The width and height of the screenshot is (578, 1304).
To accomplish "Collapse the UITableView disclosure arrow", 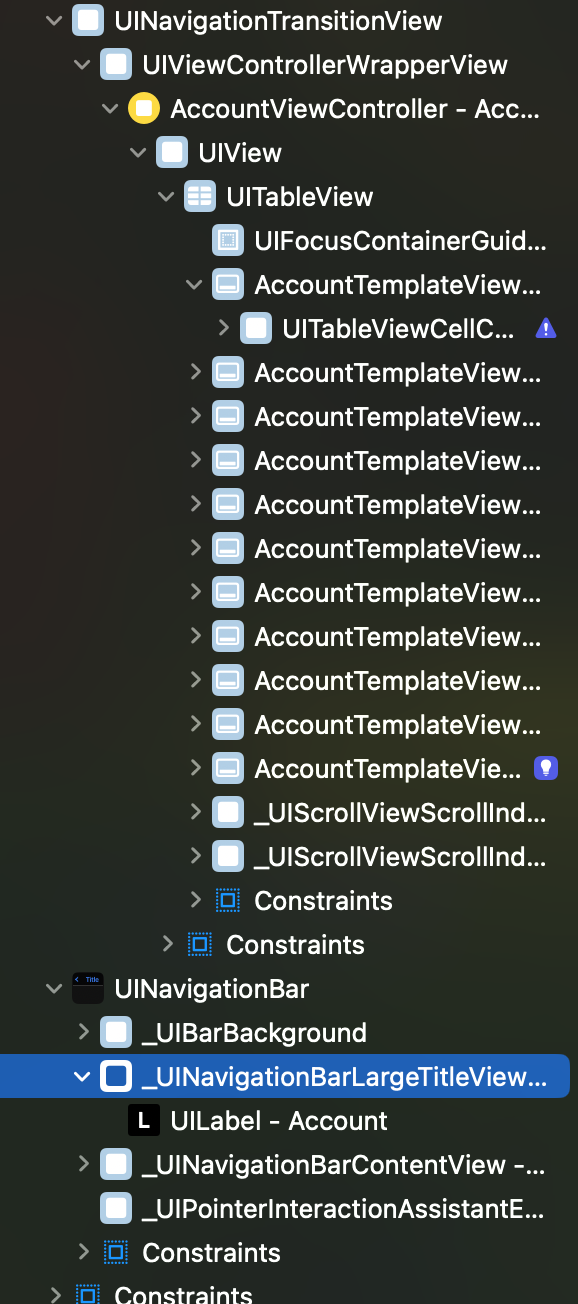I will (166, 197).
